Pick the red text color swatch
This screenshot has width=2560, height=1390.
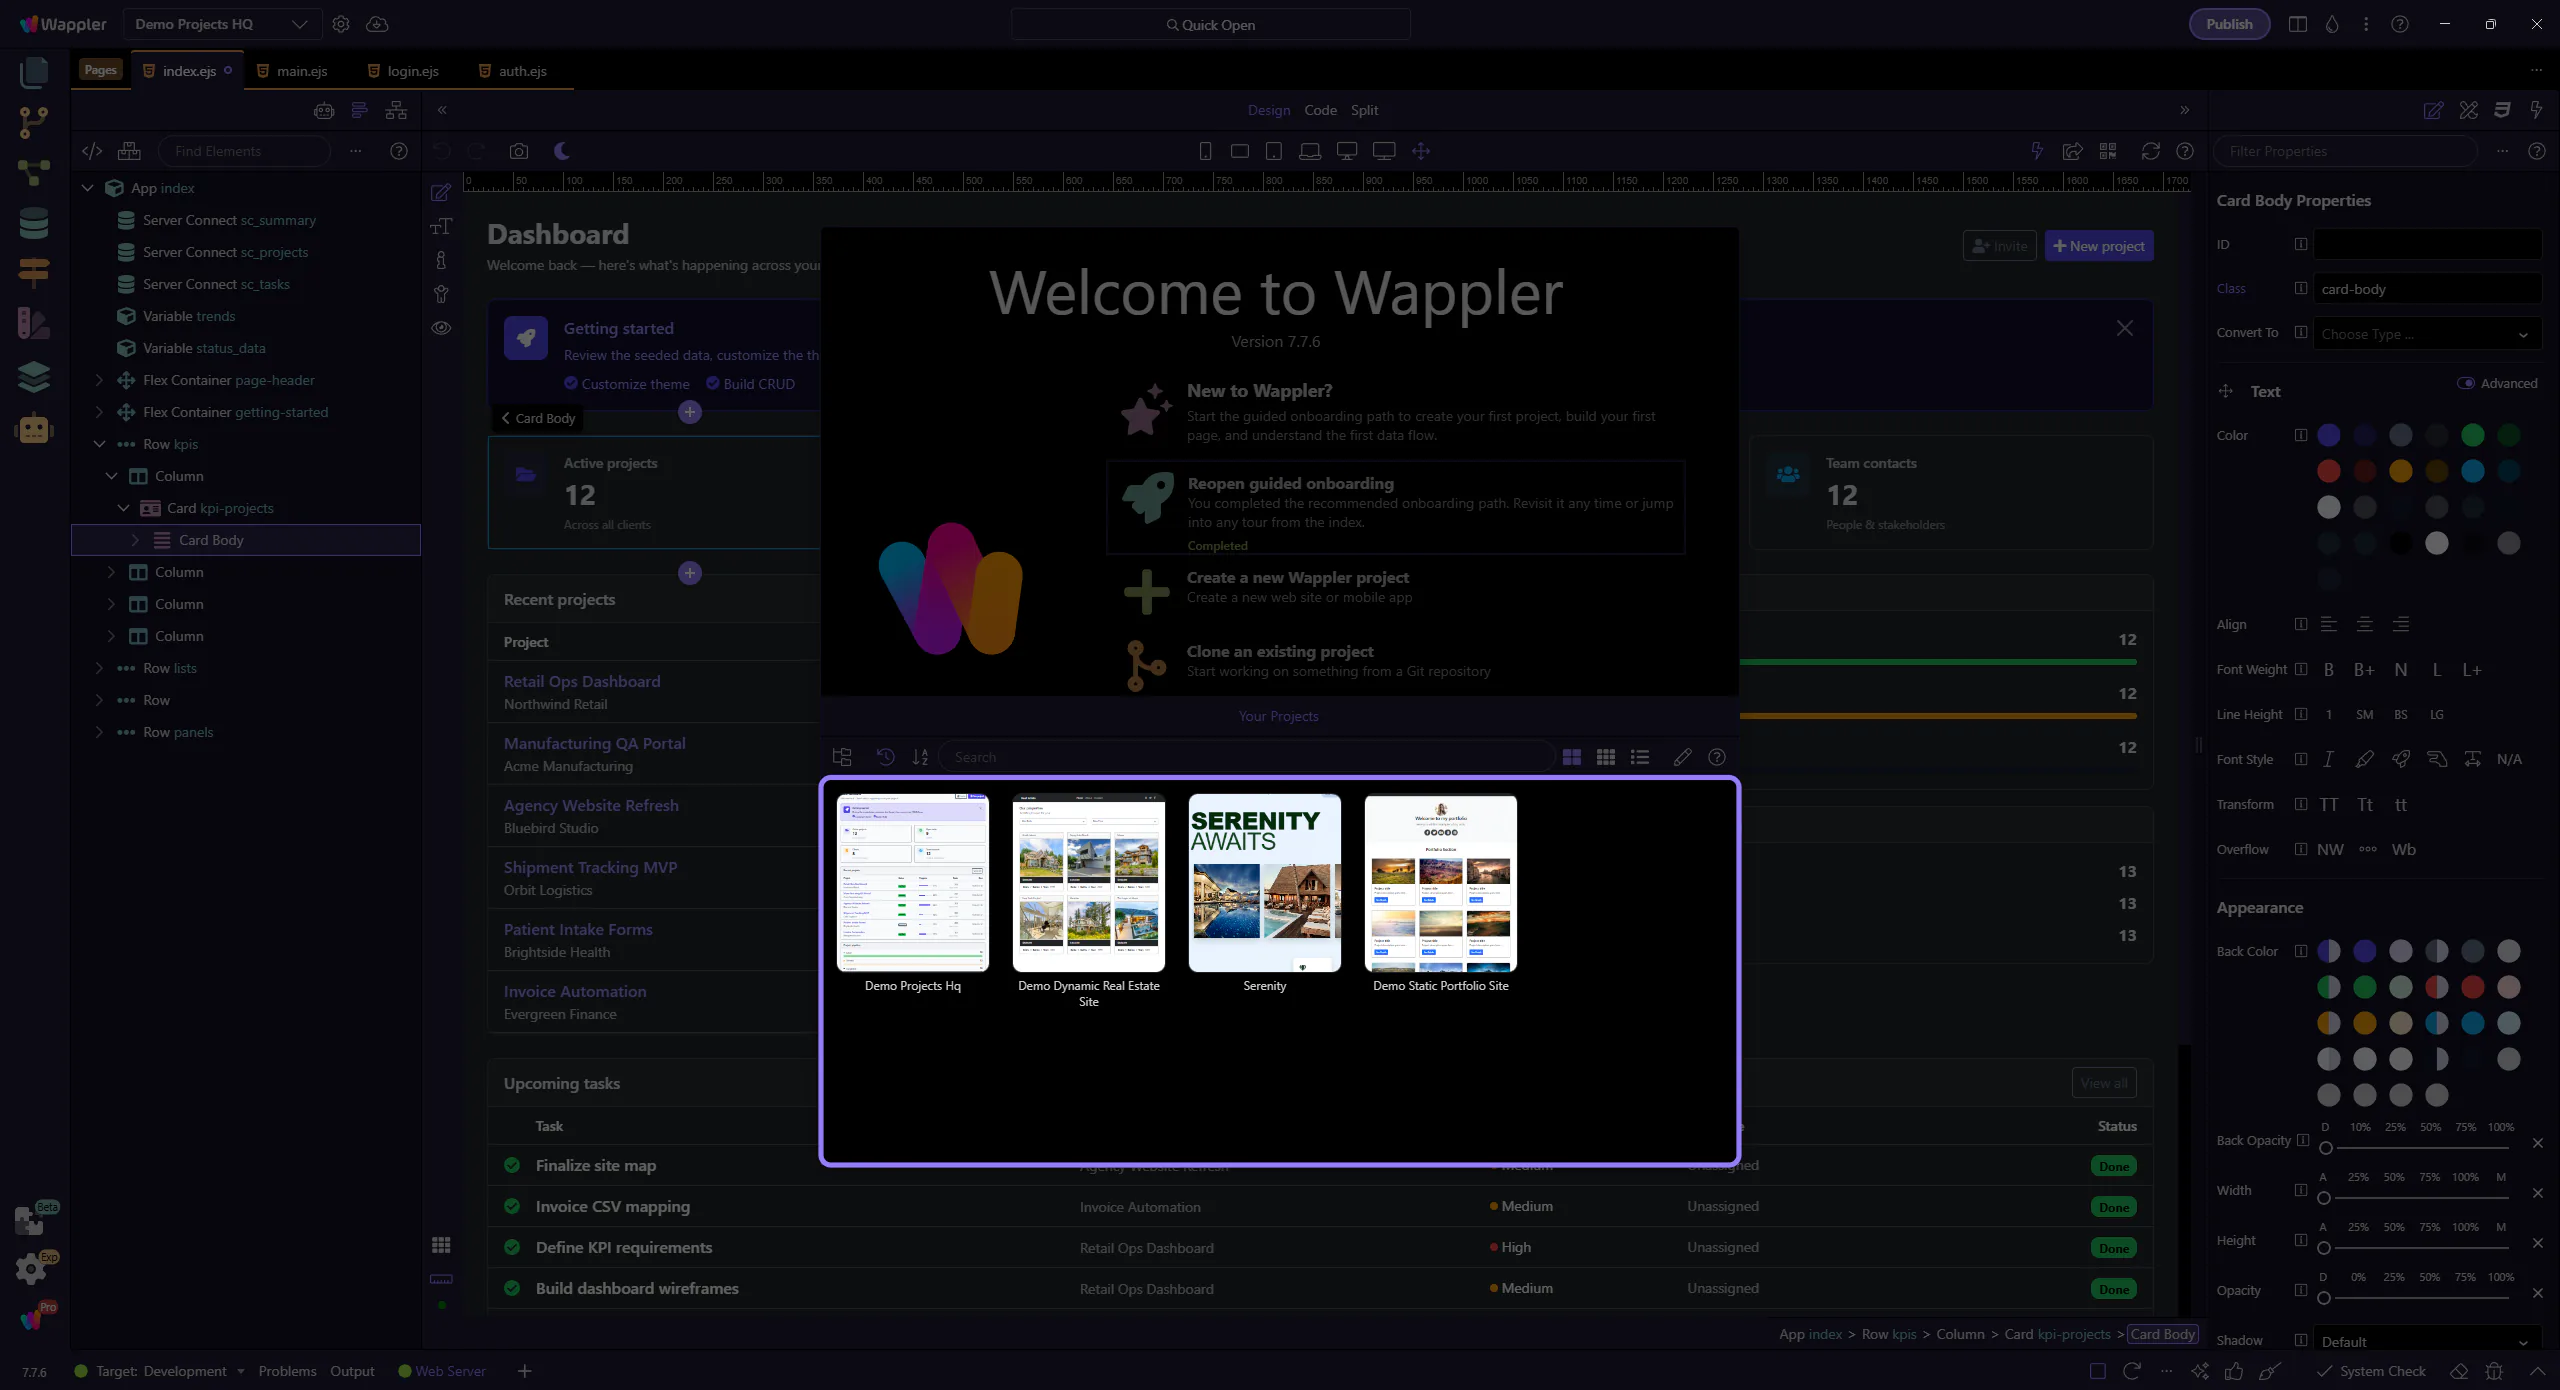point(2329,471)
